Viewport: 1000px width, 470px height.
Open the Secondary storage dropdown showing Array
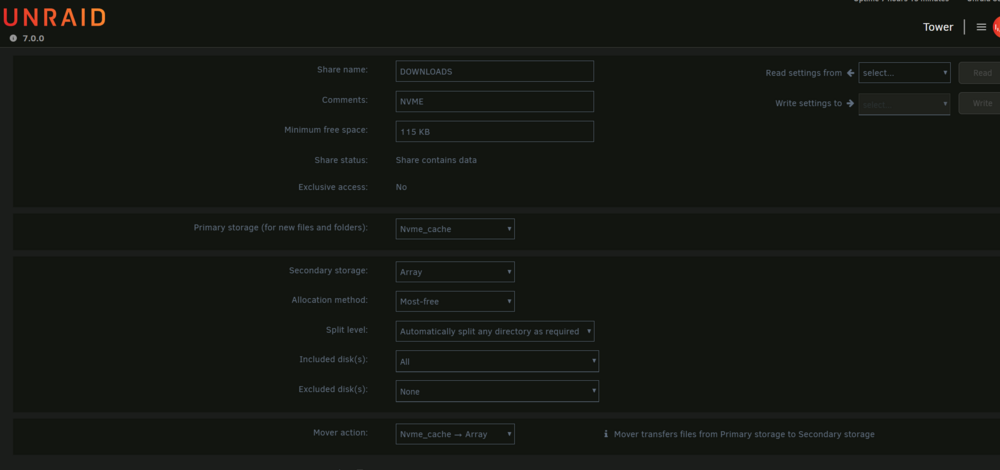[x=455, y=272]
